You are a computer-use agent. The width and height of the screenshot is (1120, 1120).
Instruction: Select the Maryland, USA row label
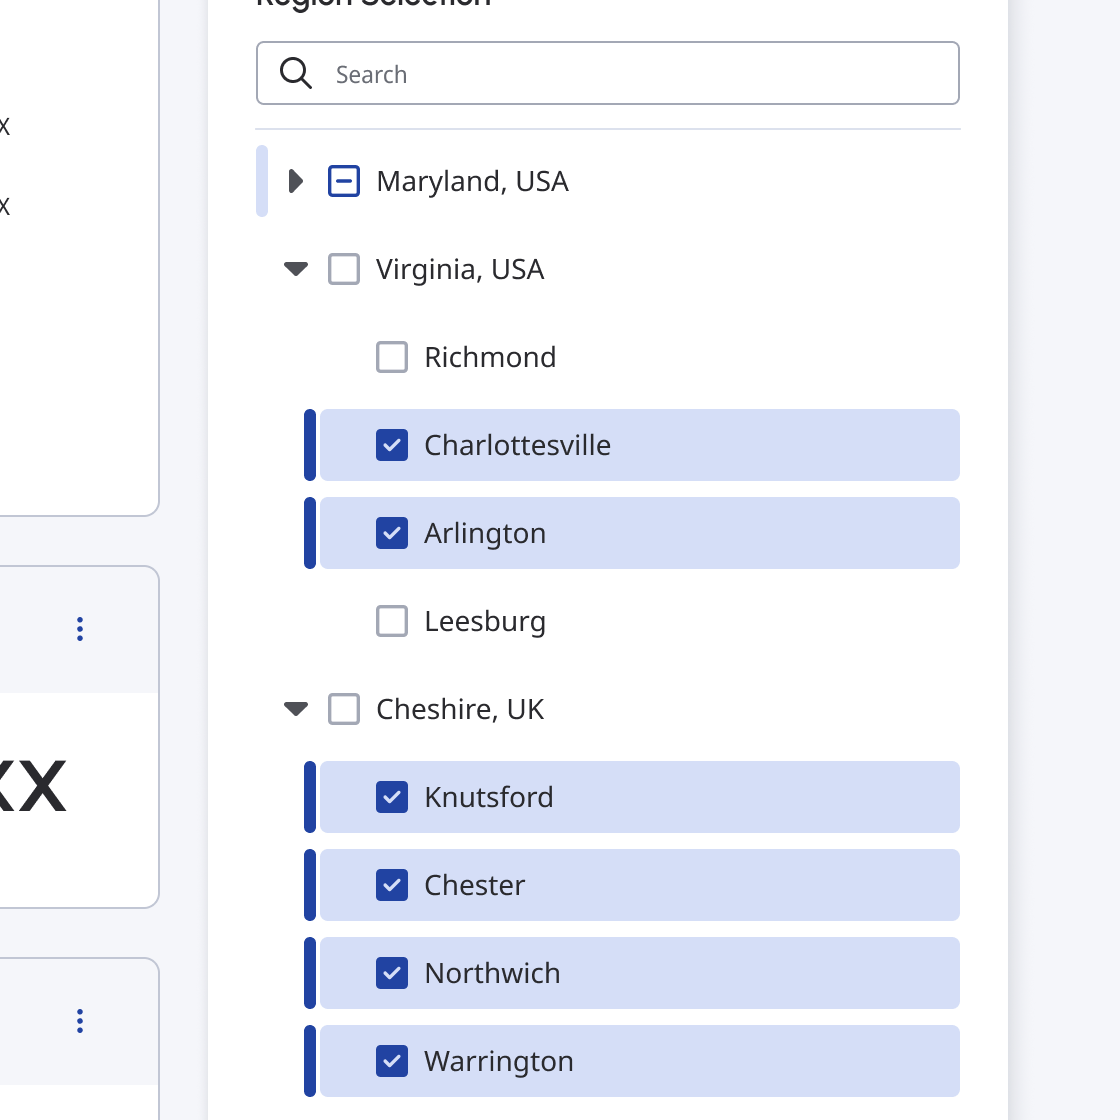[x=472, y=181]
